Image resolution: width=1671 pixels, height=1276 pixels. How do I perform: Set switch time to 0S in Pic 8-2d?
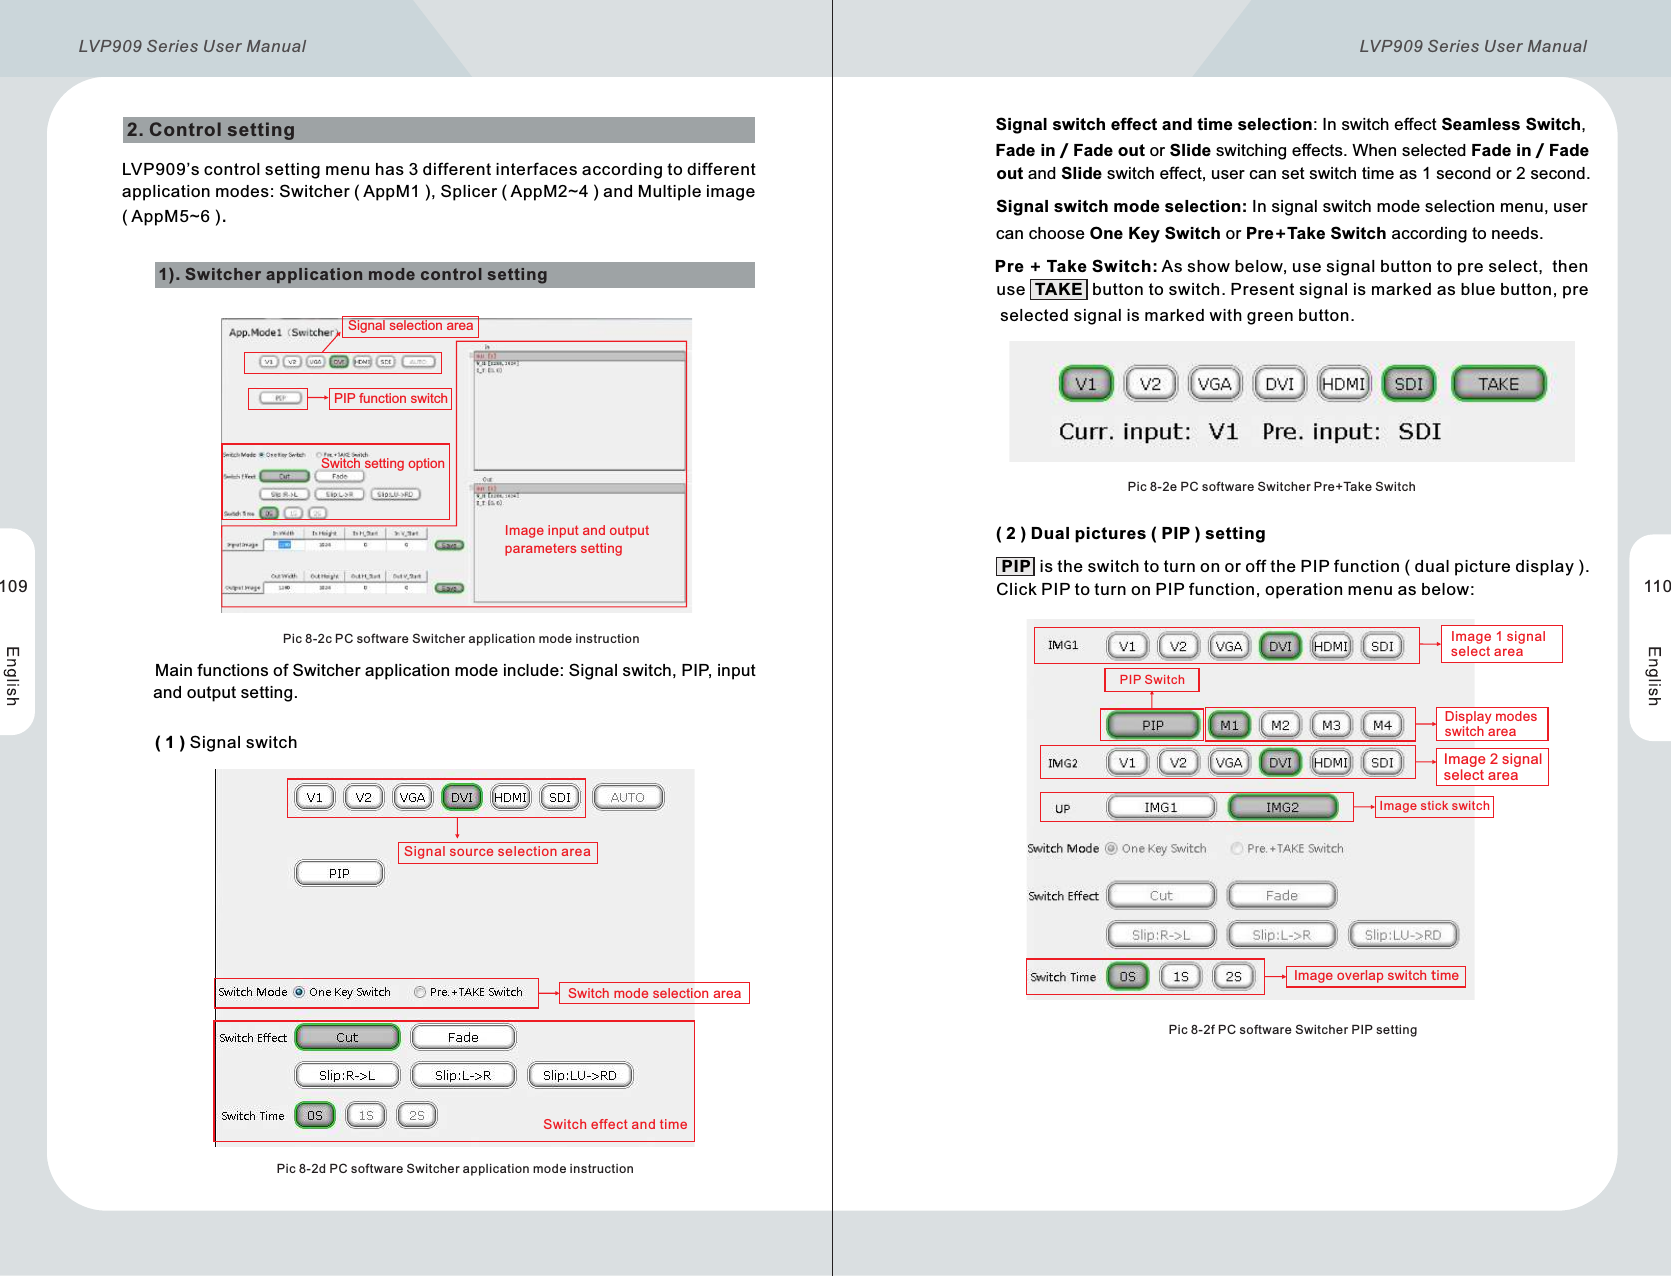tap(315, 1115)
